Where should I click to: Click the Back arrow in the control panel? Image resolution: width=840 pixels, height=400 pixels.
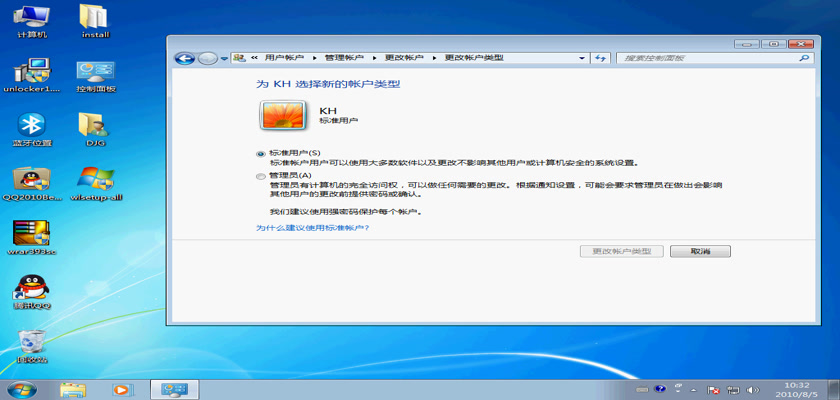(184, 58)
